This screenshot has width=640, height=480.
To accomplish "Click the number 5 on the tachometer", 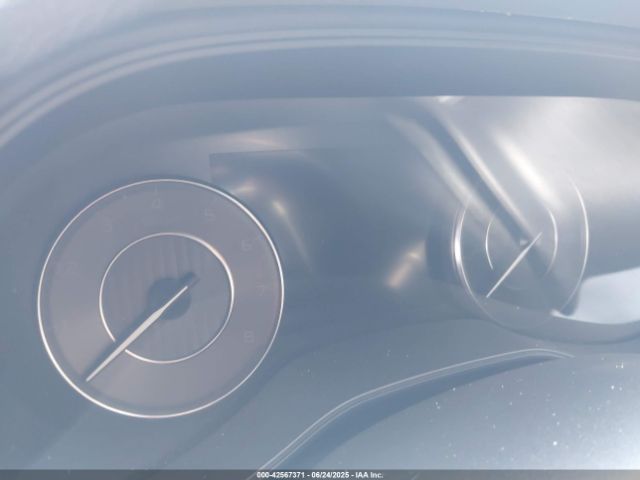I will 209,214.
